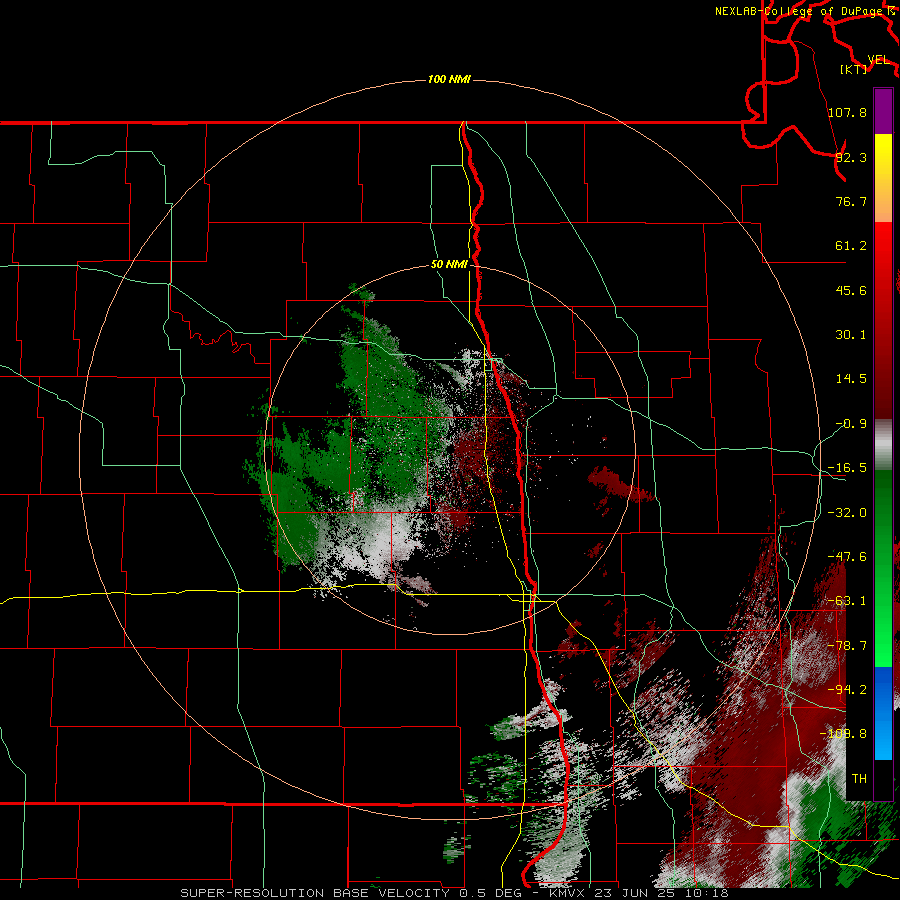This screenshot has height=900, width=900.
Task: Click the 50 NMI range ring label
Action: 449,265
